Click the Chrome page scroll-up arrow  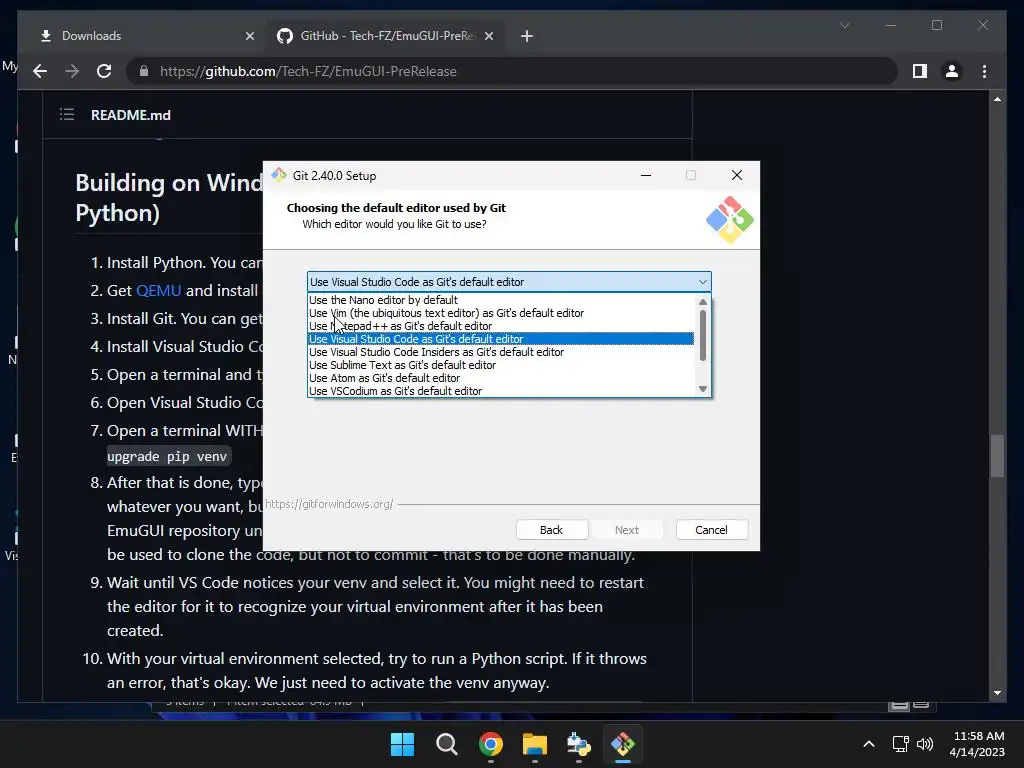[997, 99]
